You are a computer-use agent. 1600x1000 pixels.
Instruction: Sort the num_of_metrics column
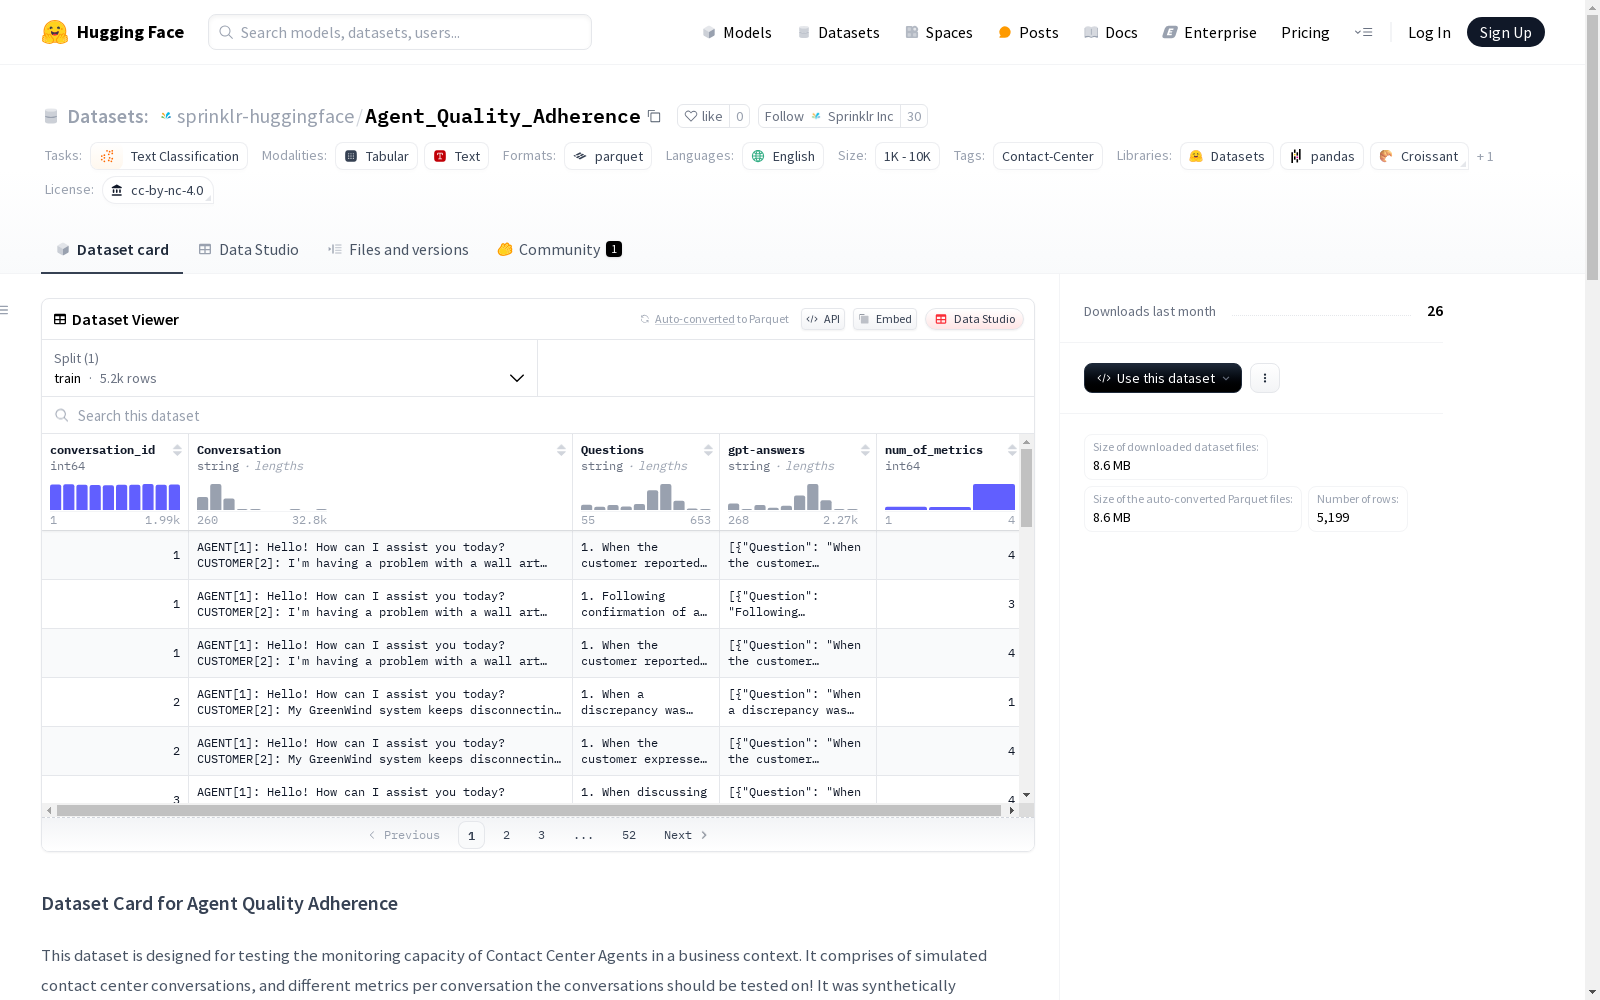(x=1012, y=450)
